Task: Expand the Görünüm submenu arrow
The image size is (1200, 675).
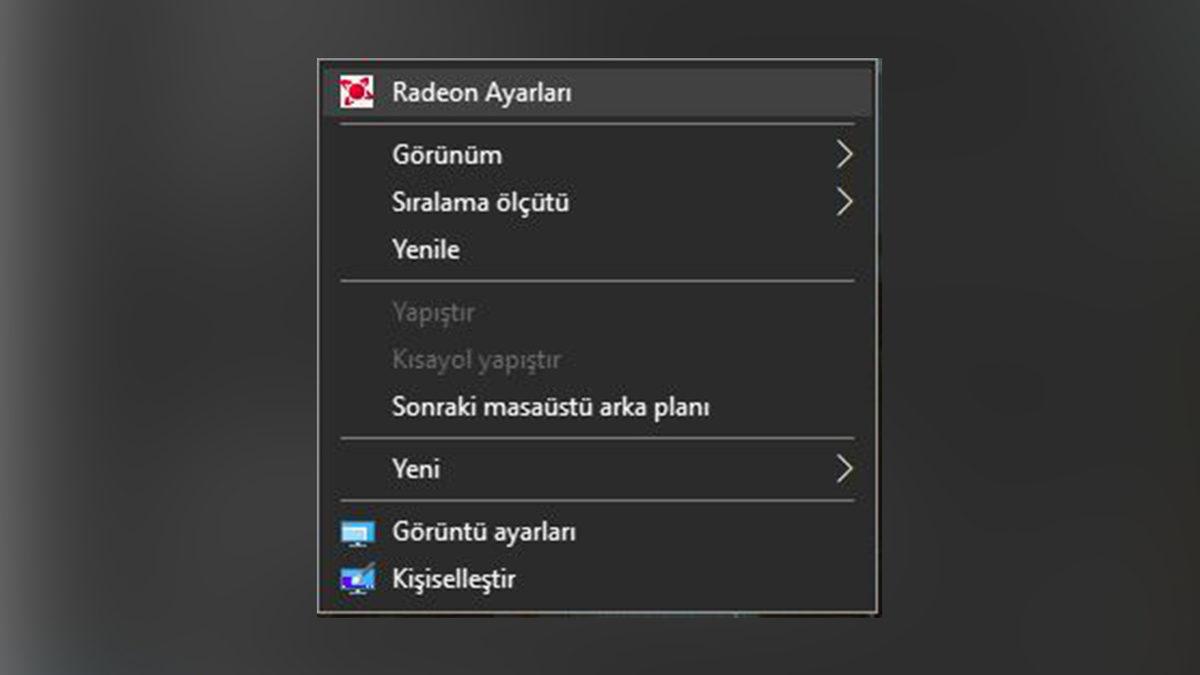Action: pyautogui.click(x=846, y=154)
